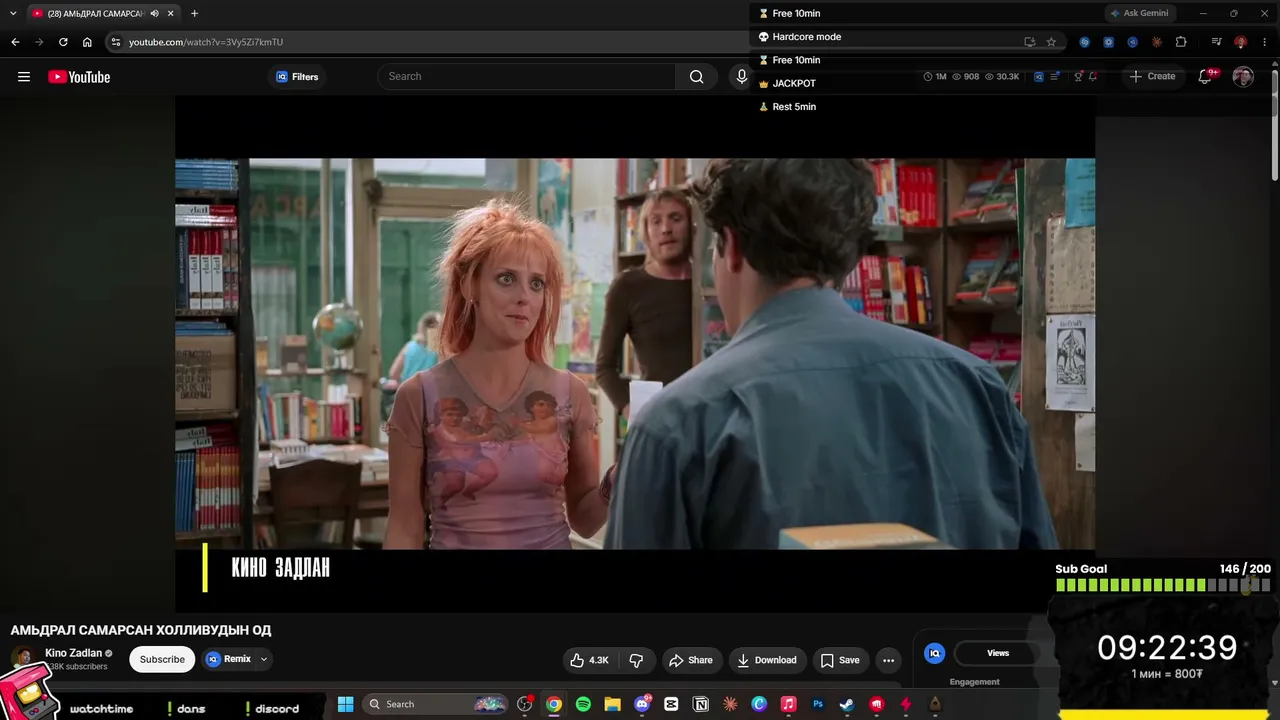Open the tab search dropdown arrow
The image size is (1280, 720).
(x=13, y=13)
